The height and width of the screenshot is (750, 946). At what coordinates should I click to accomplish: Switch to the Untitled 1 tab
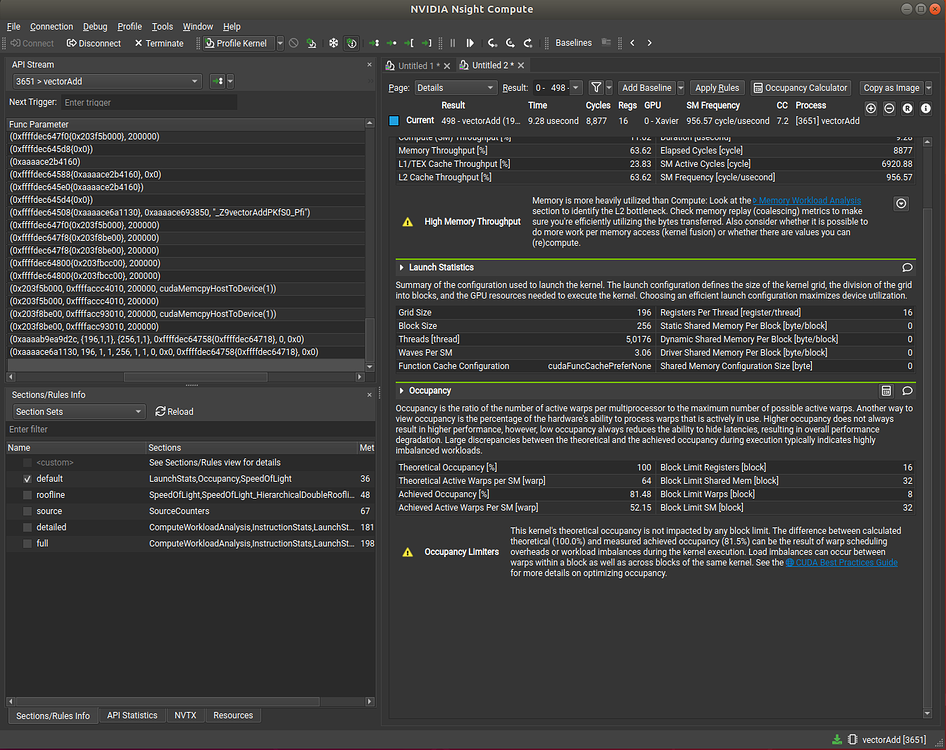click(418, 66)
